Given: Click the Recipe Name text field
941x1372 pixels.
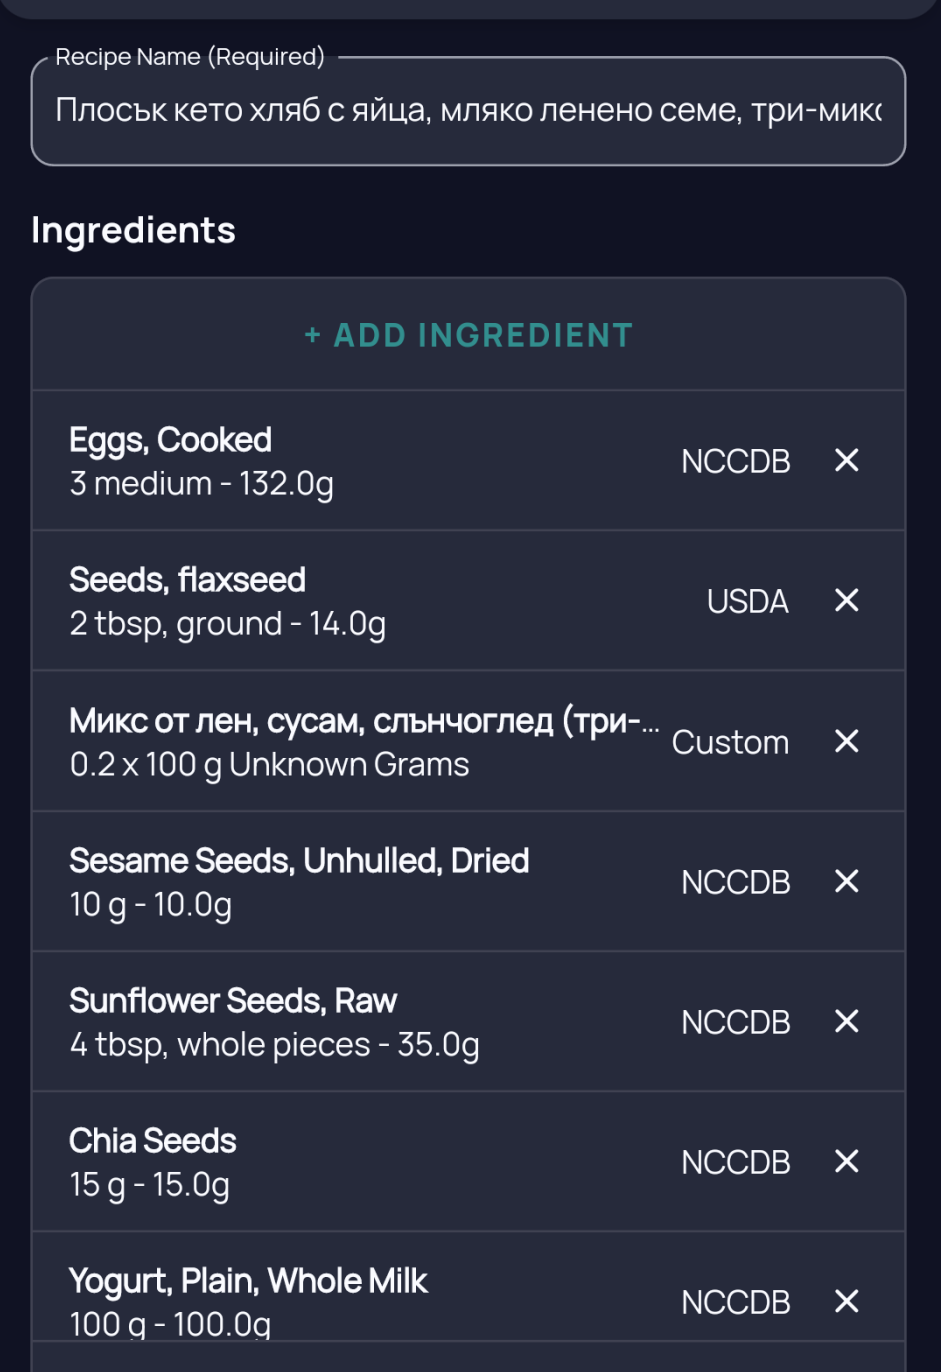Looking at the screenshot, I should pos(468,111).
